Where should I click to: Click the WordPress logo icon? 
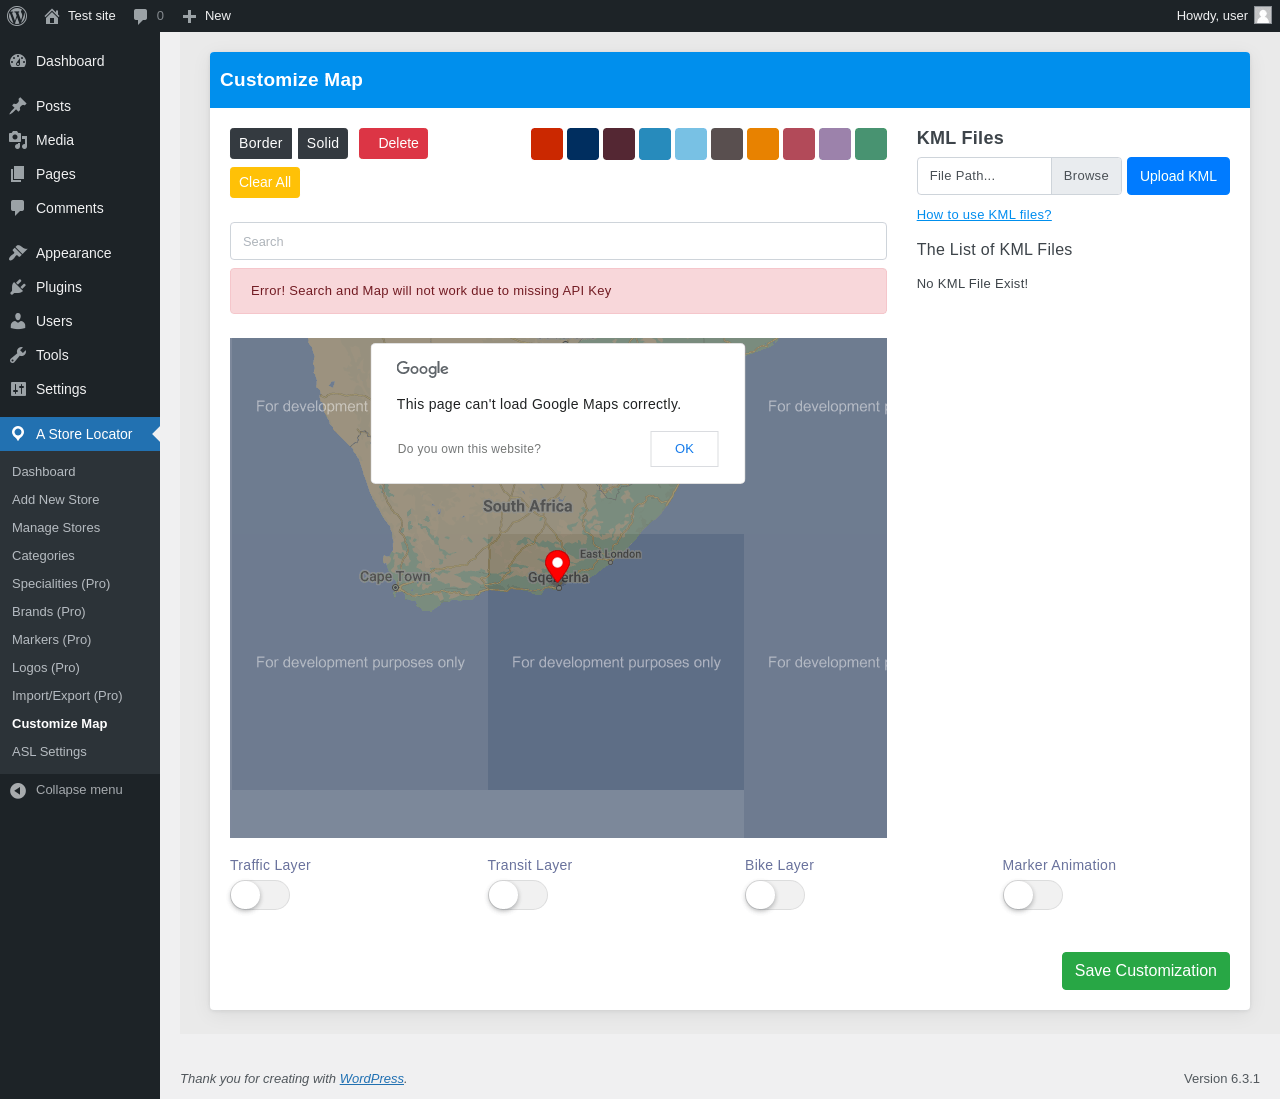[x=17, y=16]
